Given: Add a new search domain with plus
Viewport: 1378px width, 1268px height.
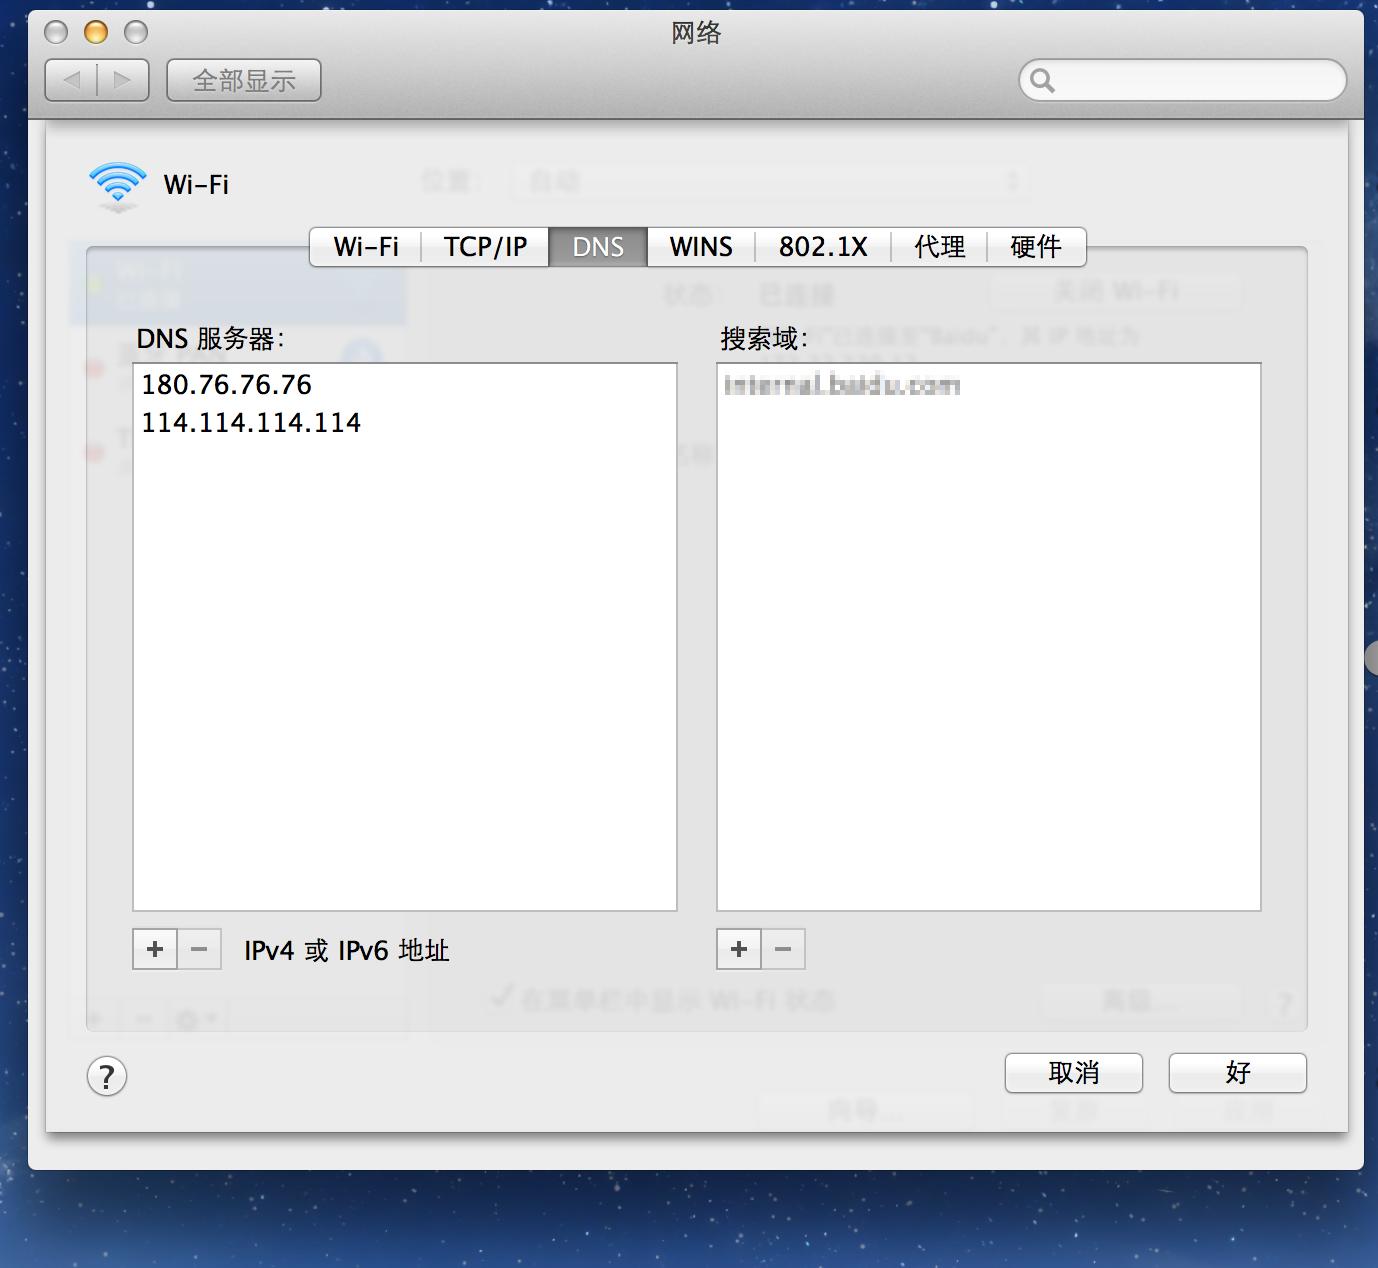Looking at the screenshot, I should (739, 949).
